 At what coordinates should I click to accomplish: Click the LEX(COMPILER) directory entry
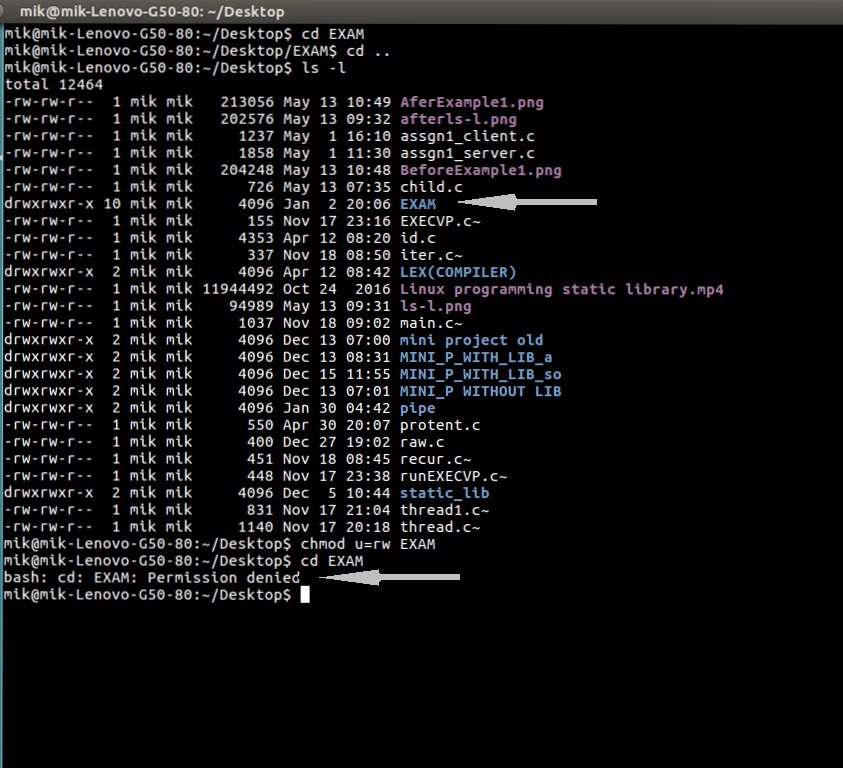coord(453,272)
